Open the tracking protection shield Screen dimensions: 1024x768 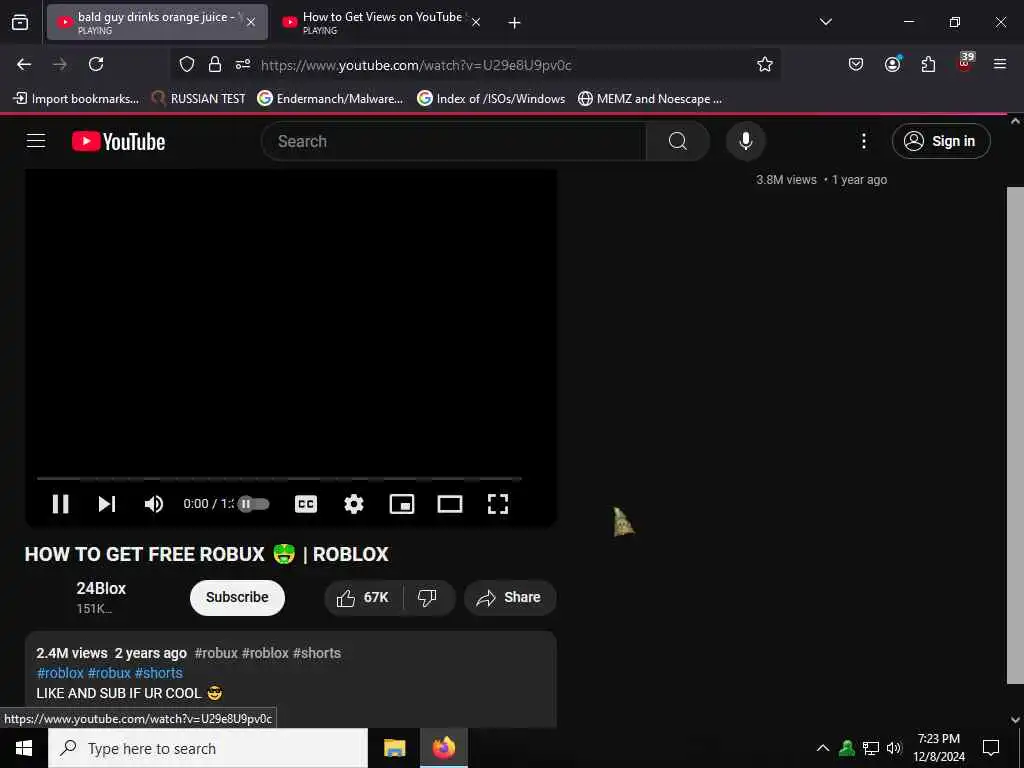tap(187, 64)
